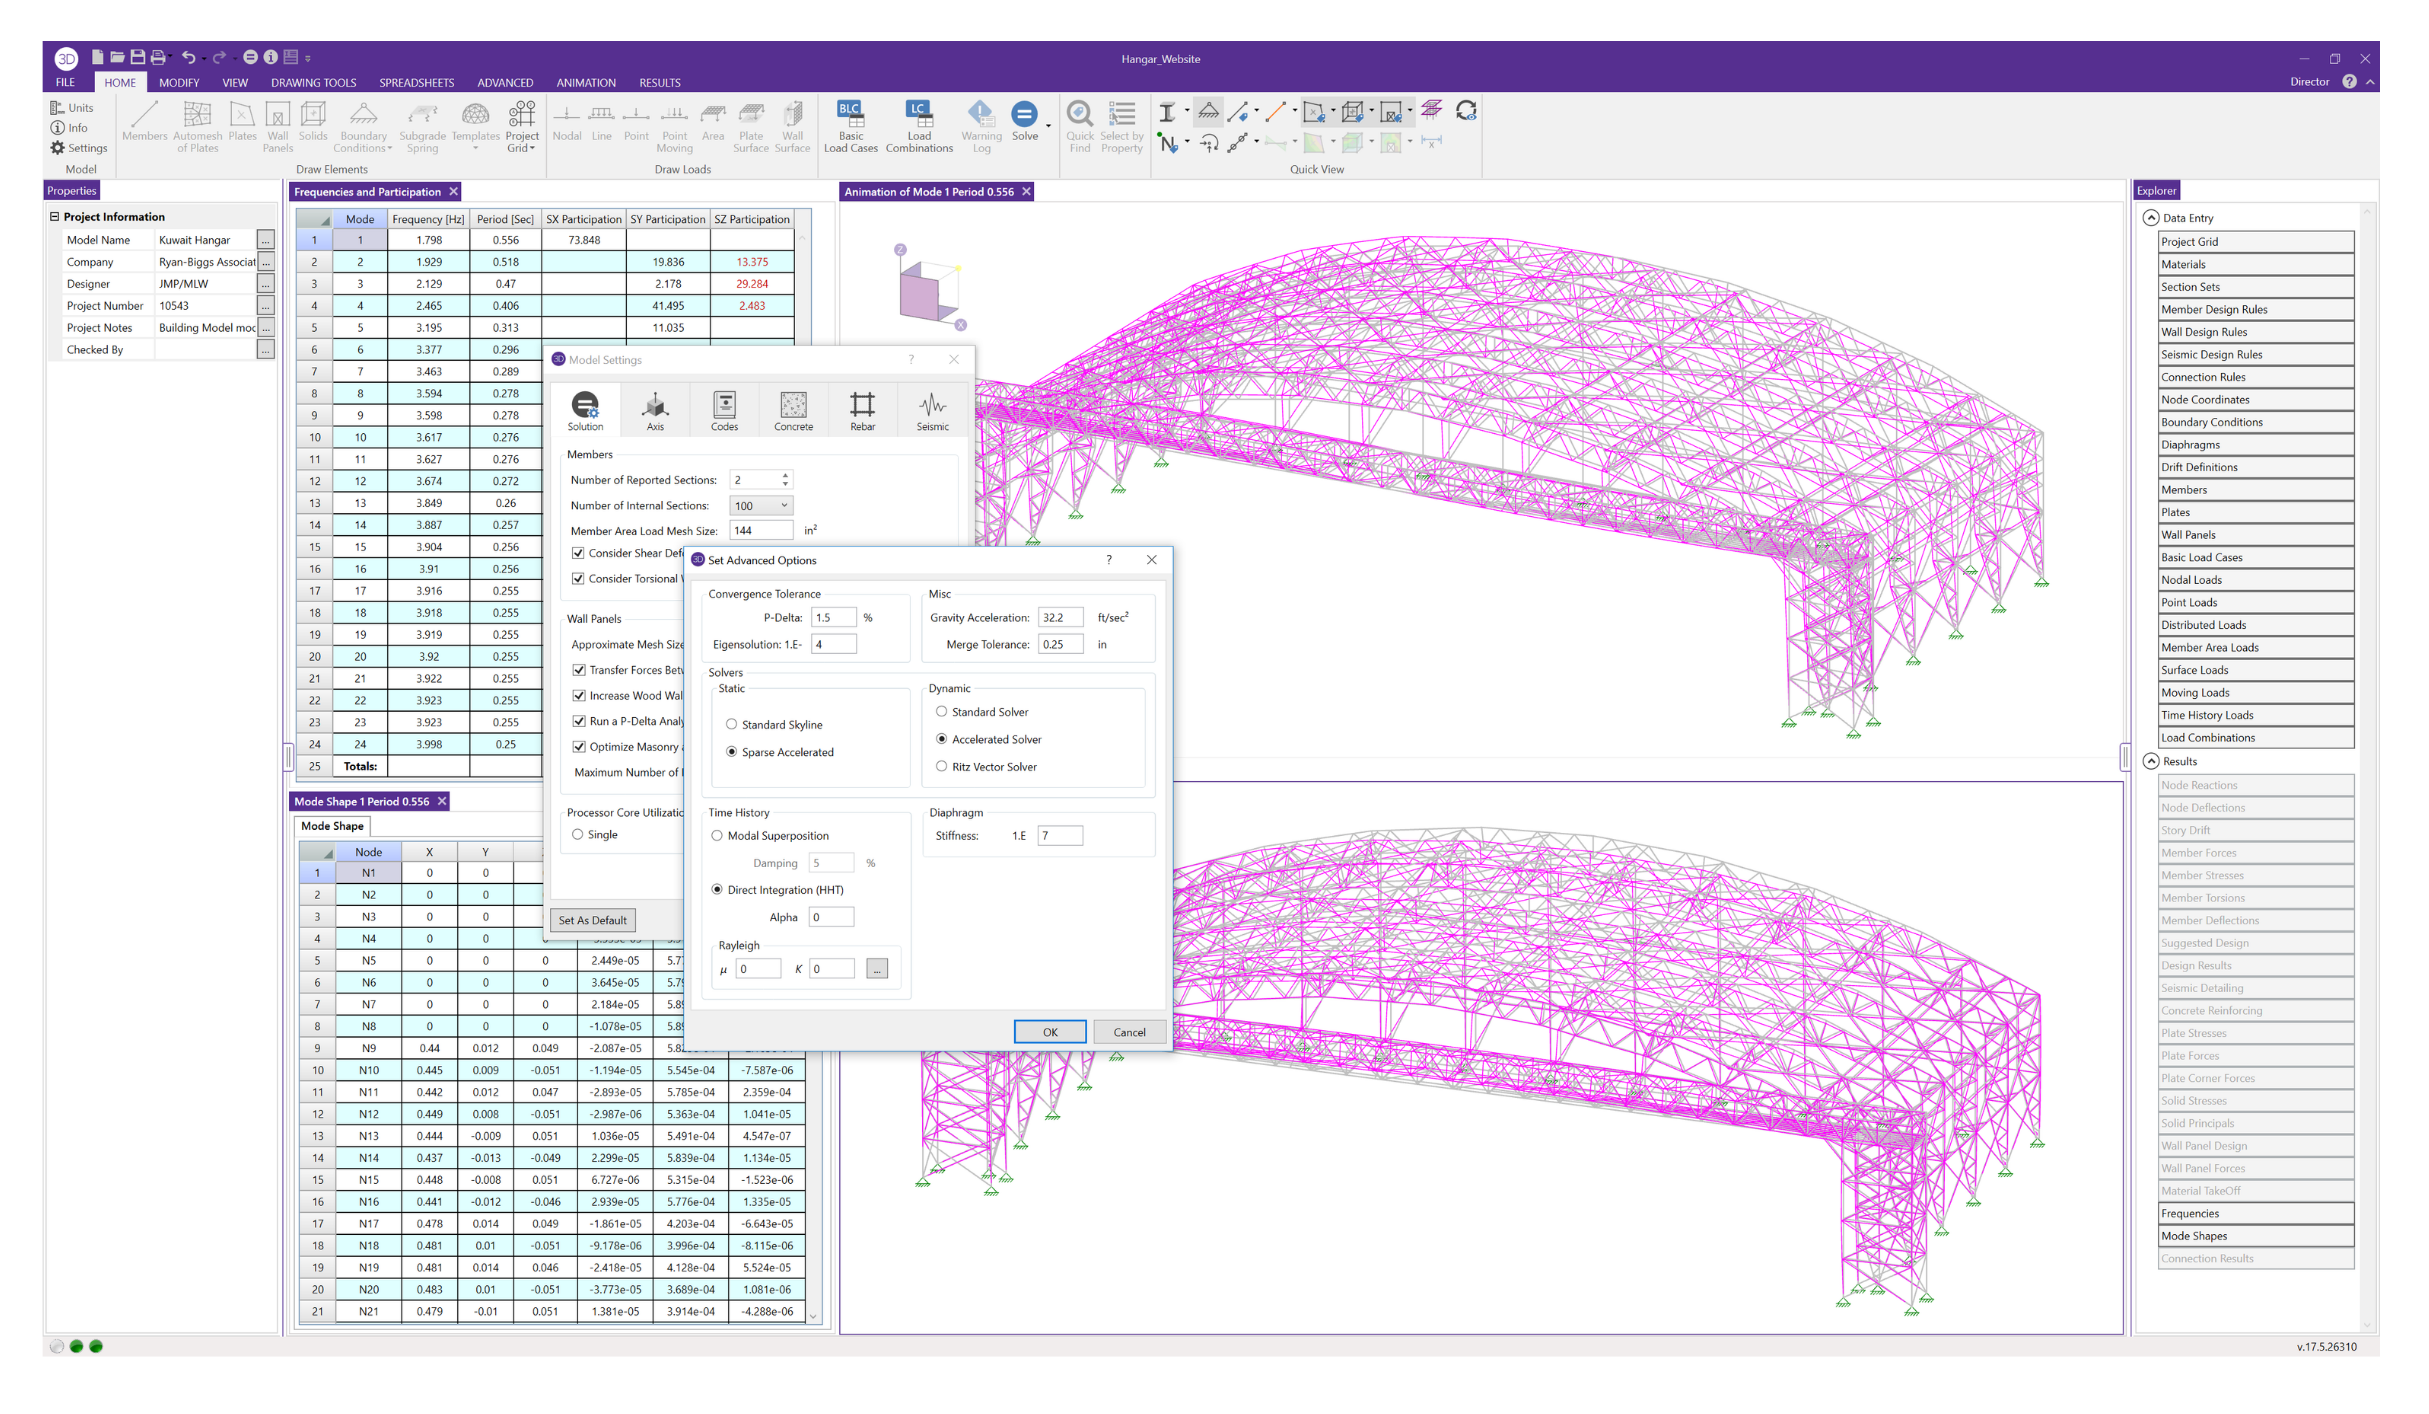2429x1414 pixels.
Task: Choose Standard Skyline static solver
Action: tap(732, 725)
